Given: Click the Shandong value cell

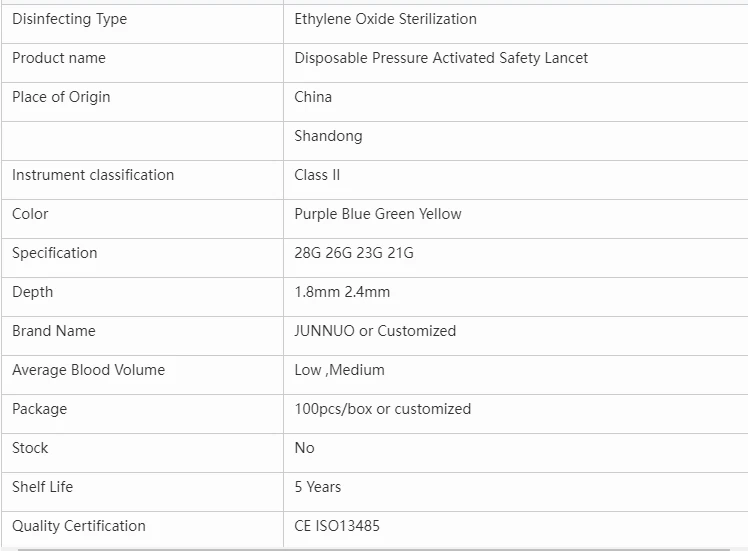Looking at the screenshot, I should pyautogui.click(x=516, y=141).
